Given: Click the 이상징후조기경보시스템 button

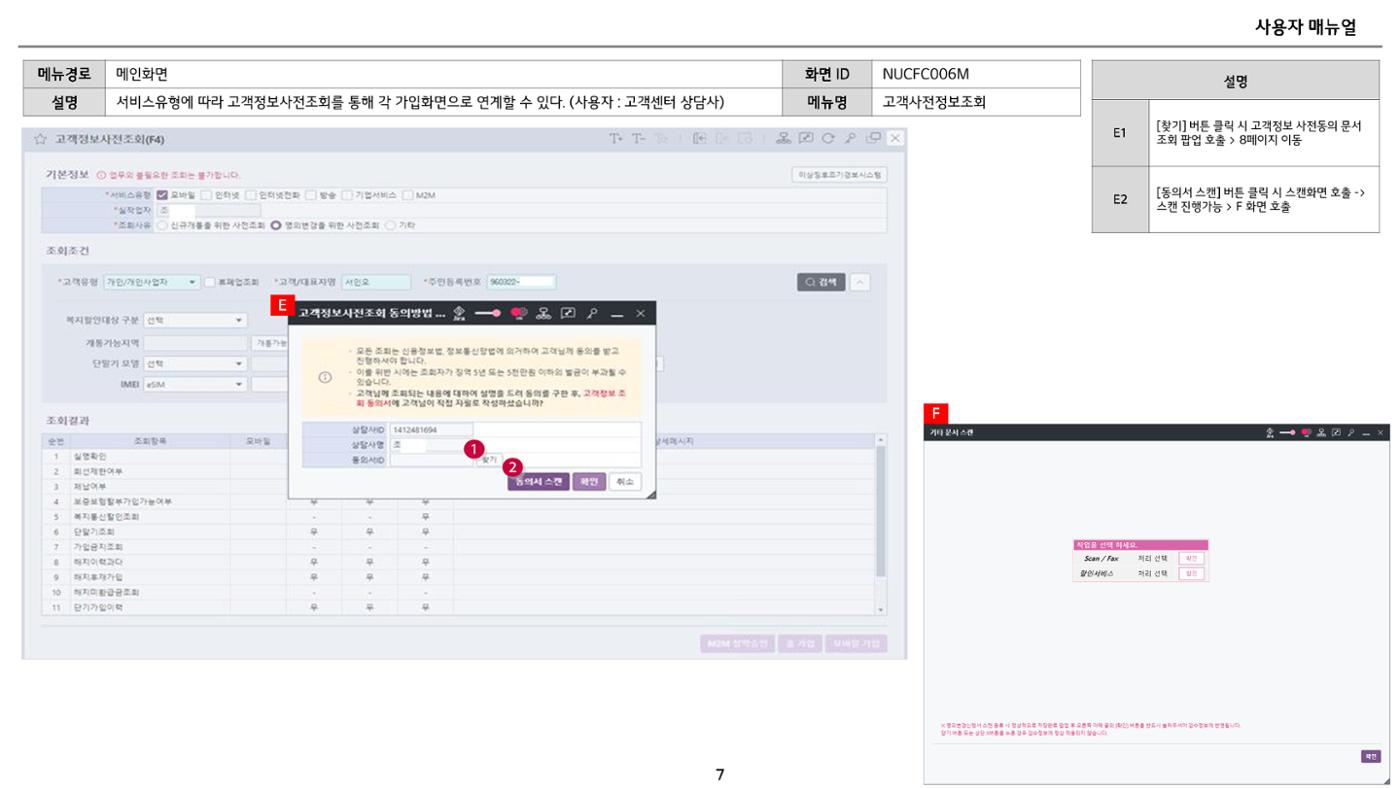Looking at the screenshot, I should (x=838, y=175).
